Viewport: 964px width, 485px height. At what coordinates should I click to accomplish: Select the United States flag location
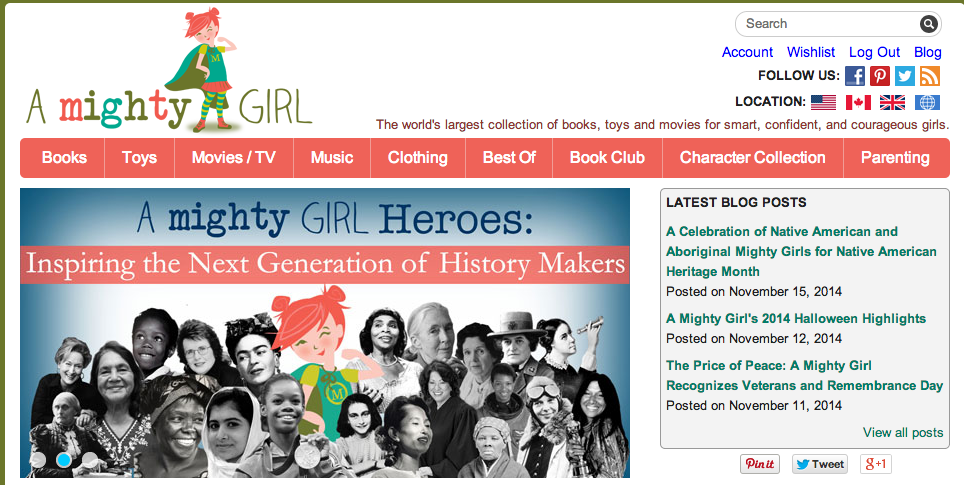coord(823,102)
